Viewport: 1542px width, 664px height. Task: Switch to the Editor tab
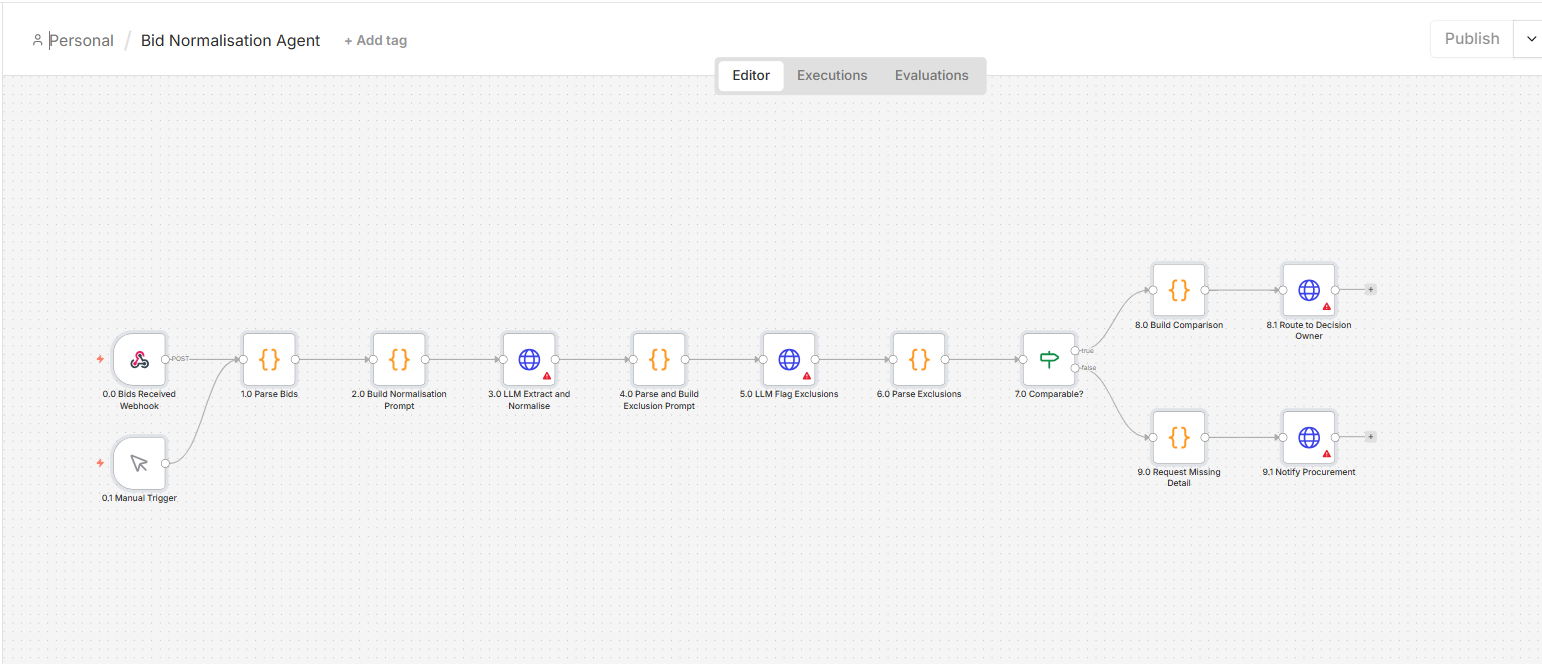coord(751,76)
